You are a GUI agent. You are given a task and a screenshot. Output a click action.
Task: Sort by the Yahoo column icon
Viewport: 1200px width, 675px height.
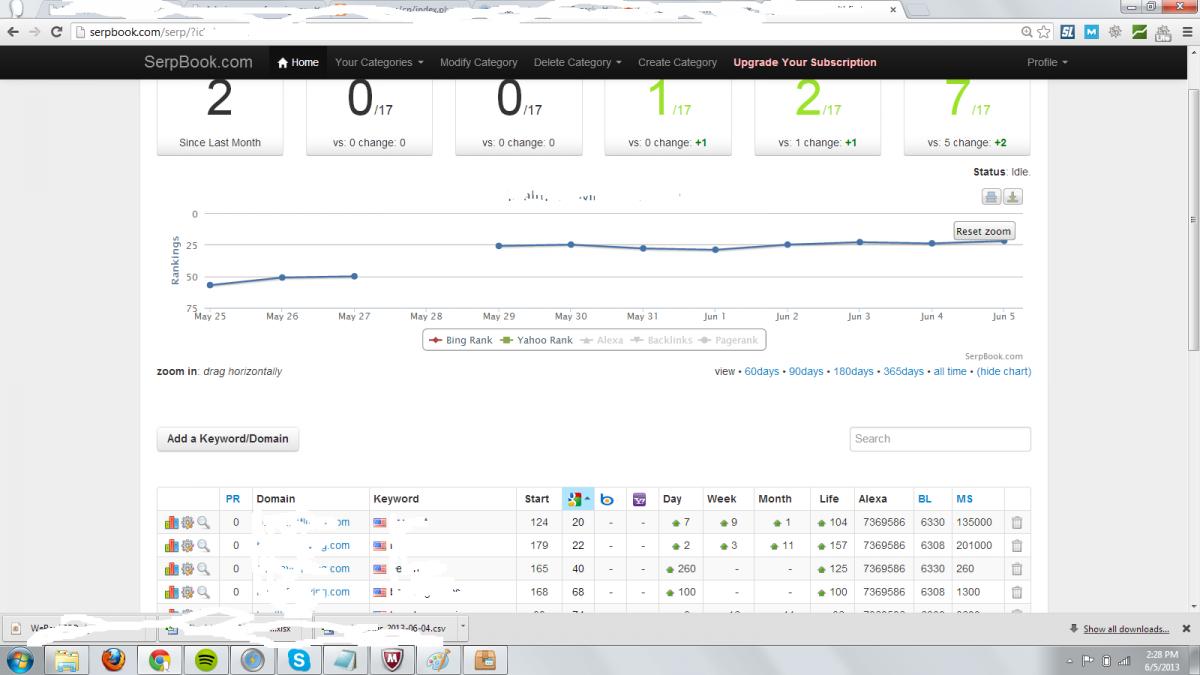pyautogui.click(x=640, y=499)
